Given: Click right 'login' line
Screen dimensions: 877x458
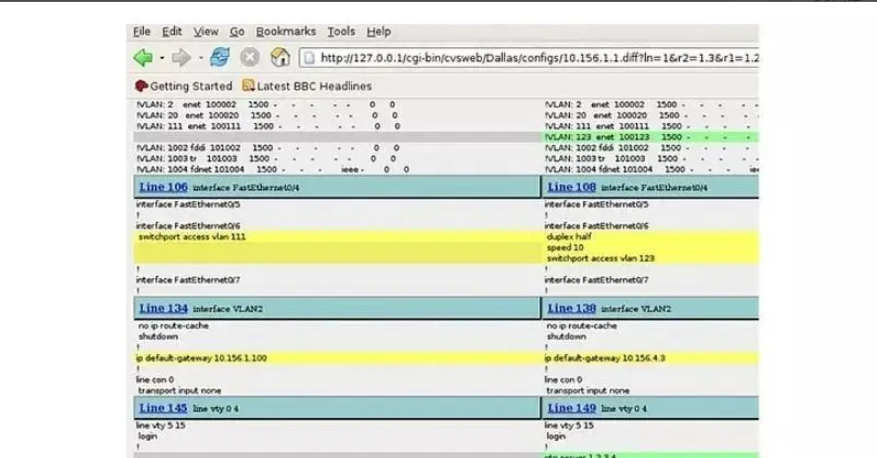Looking at the screenshot, I should coord(556,436).
